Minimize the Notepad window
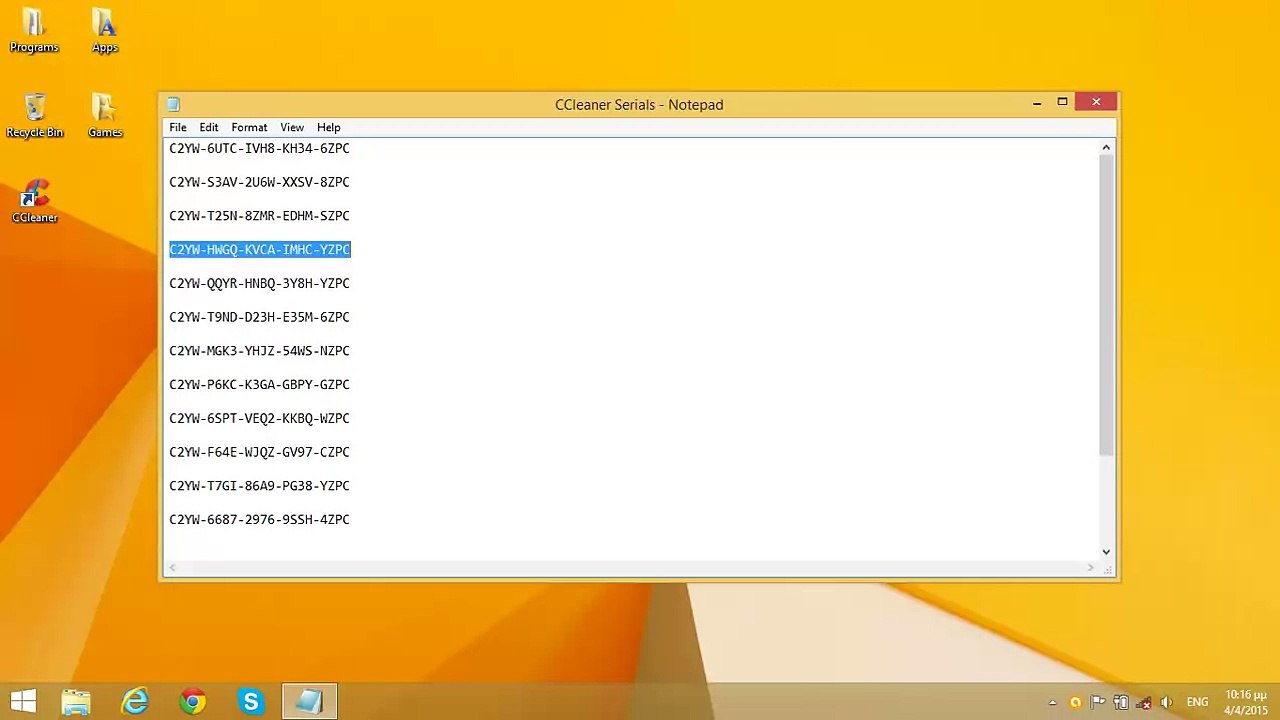The height and width of the screenshot is (720, 1280). point(1037,103)
